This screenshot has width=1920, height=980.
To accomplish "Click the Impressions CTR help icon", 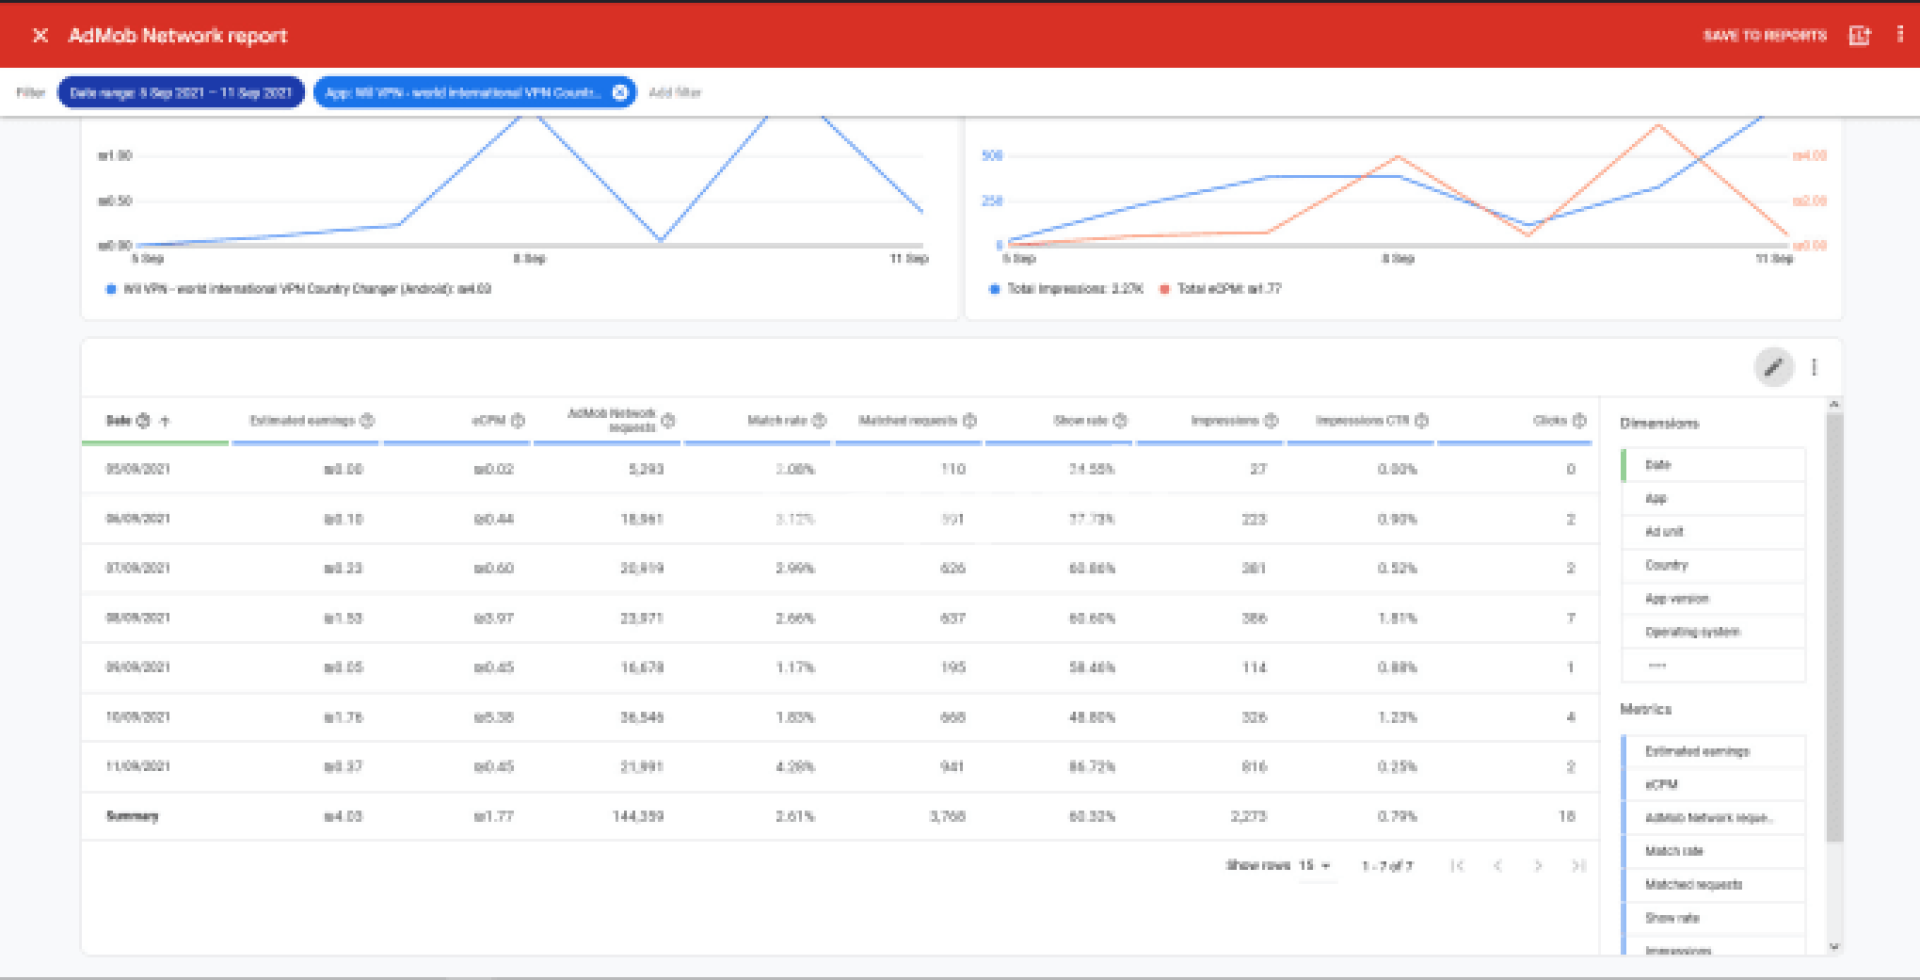I will point(1421,421).
